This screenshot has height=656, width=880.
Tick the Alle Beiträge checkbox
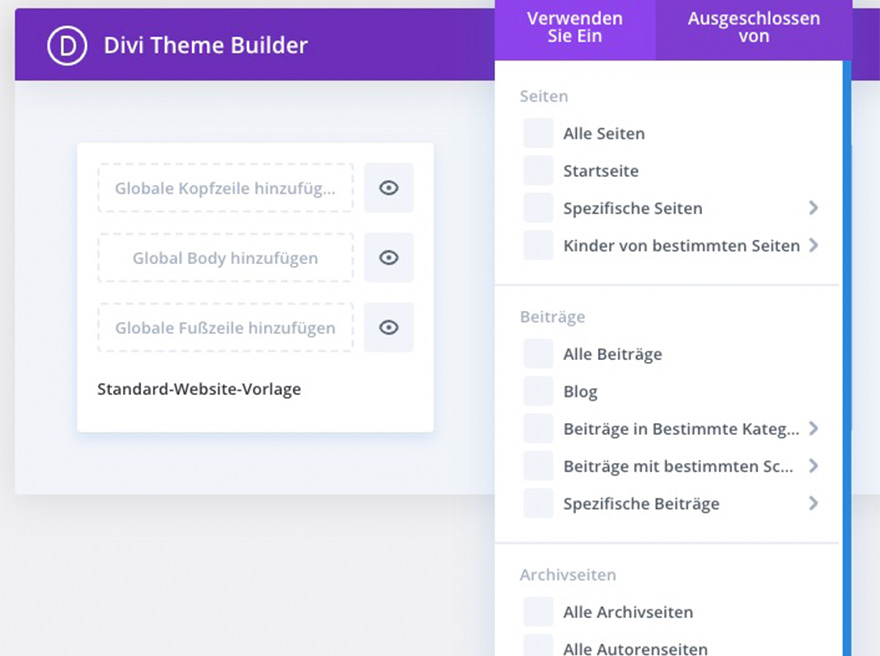(538, 354)
